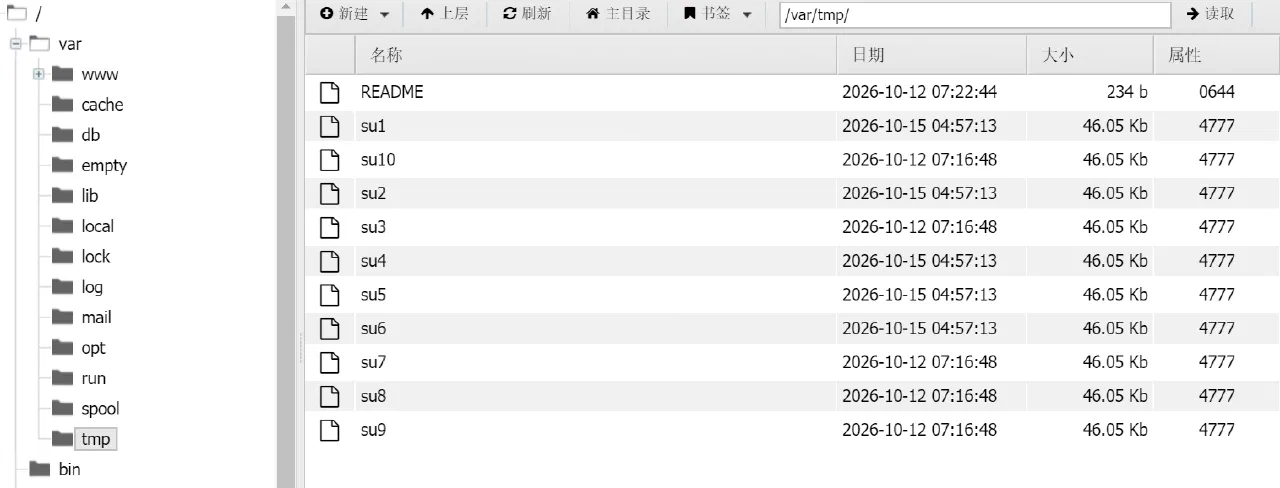Open the bin folder in tree
Screen dimensions: 1280x488
click(x=69, y=469)
